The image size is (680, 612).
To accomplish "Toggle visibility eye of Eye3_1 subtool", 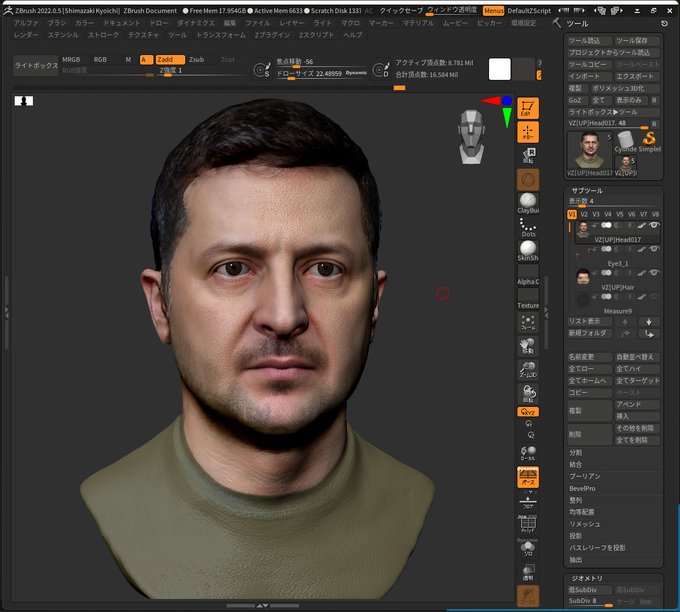I will (655, 249).
